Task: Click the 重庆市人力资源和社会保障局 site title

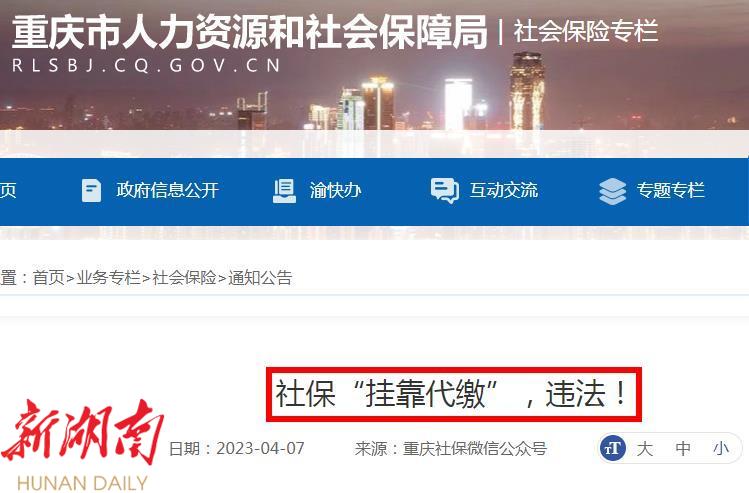Action: coord(249,32)
